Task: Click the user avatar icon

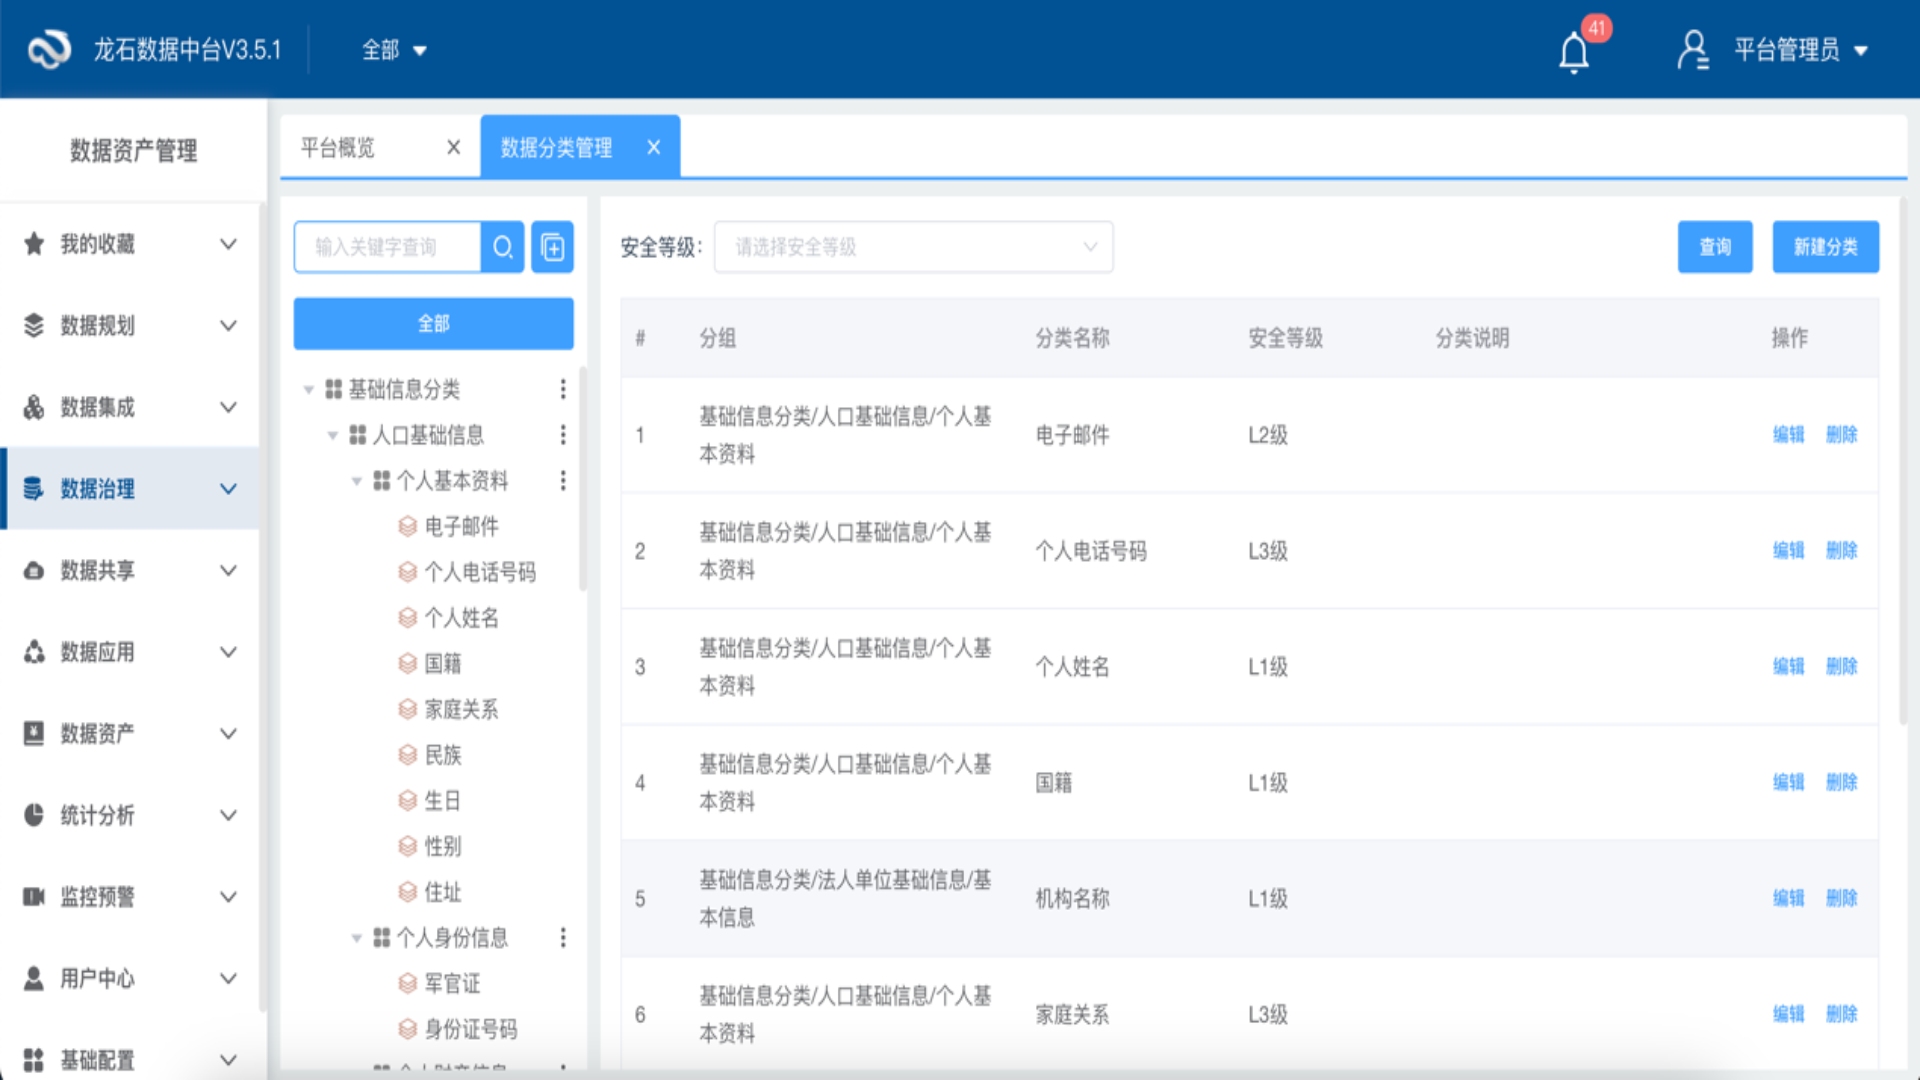Action: 1692,50
